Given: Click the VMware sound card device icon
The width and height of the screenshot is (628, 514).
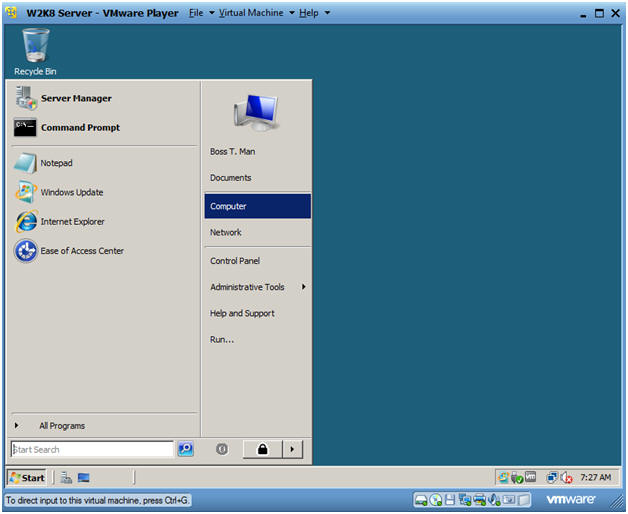Looking at the screenshot, I should (494, 500).
